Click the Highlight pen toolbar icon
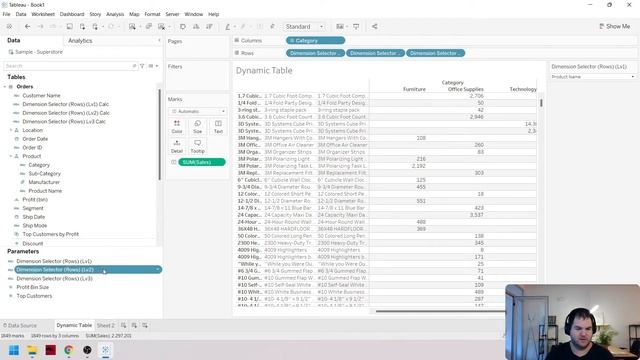 pyautogui.click(x=228, y=27)
